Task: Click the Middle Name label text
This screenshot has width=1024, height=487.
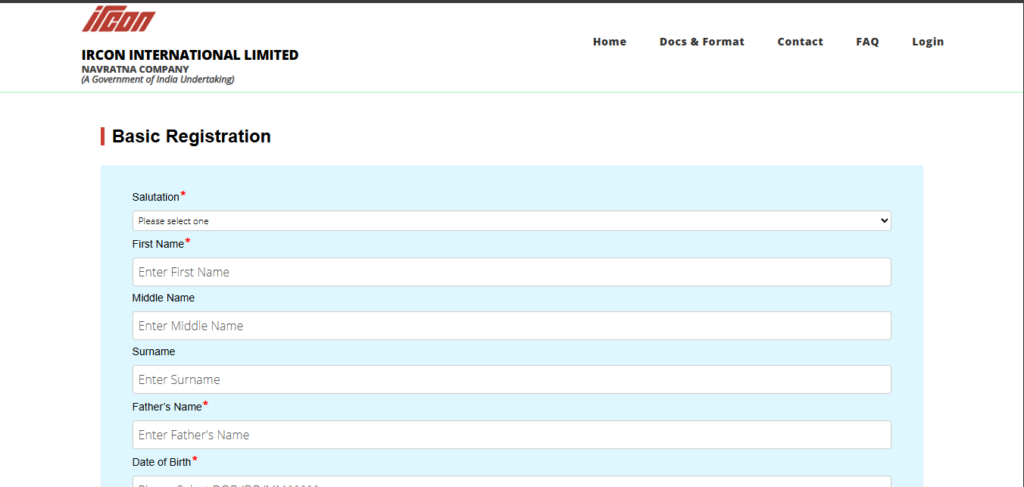Action: (163, 298)
